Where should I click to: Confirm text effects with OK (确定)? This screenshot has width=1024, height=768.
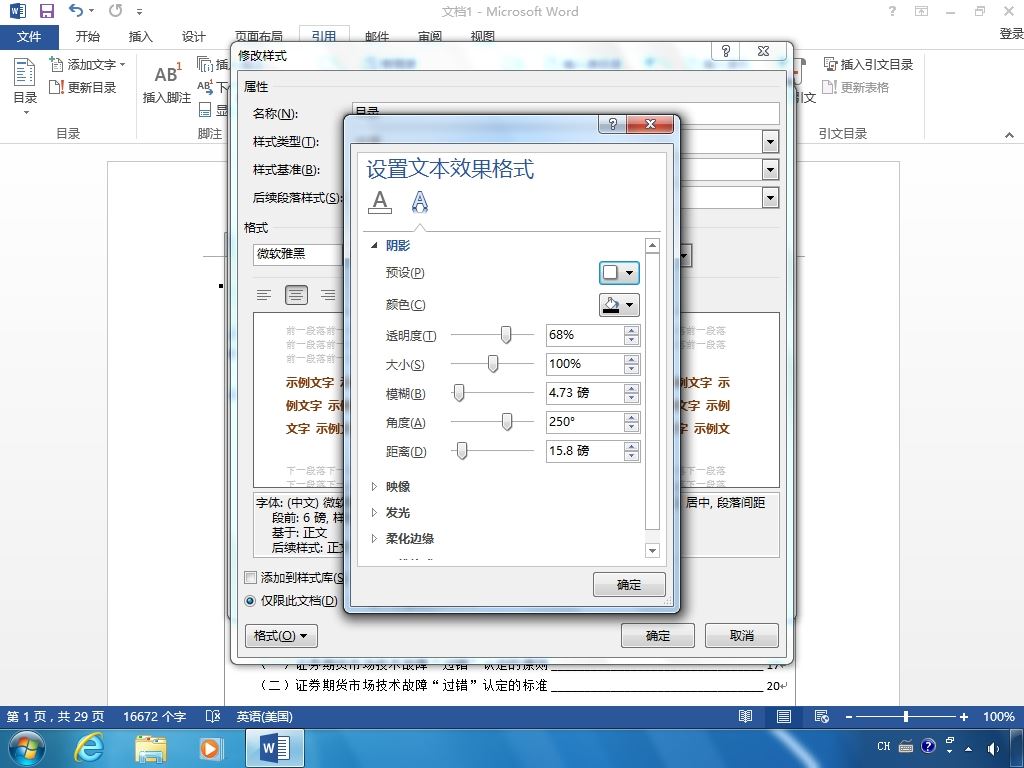[629, 584]
